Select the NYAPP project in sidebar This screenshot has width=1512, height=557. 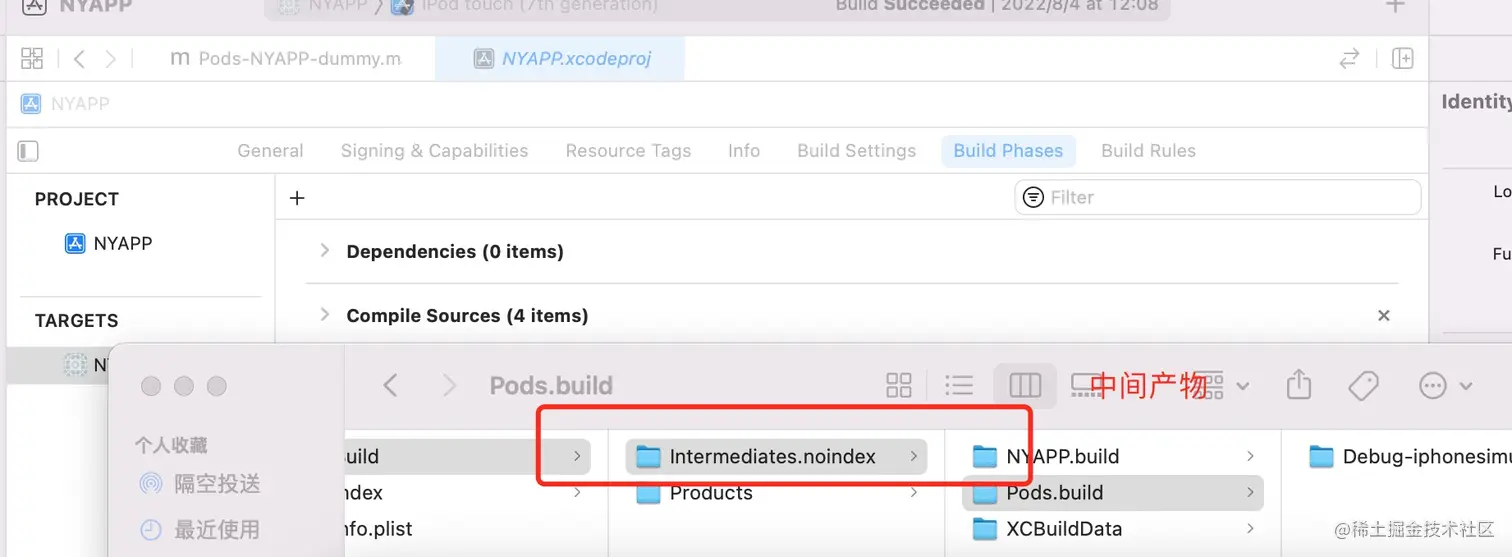(x=122, y=243)
